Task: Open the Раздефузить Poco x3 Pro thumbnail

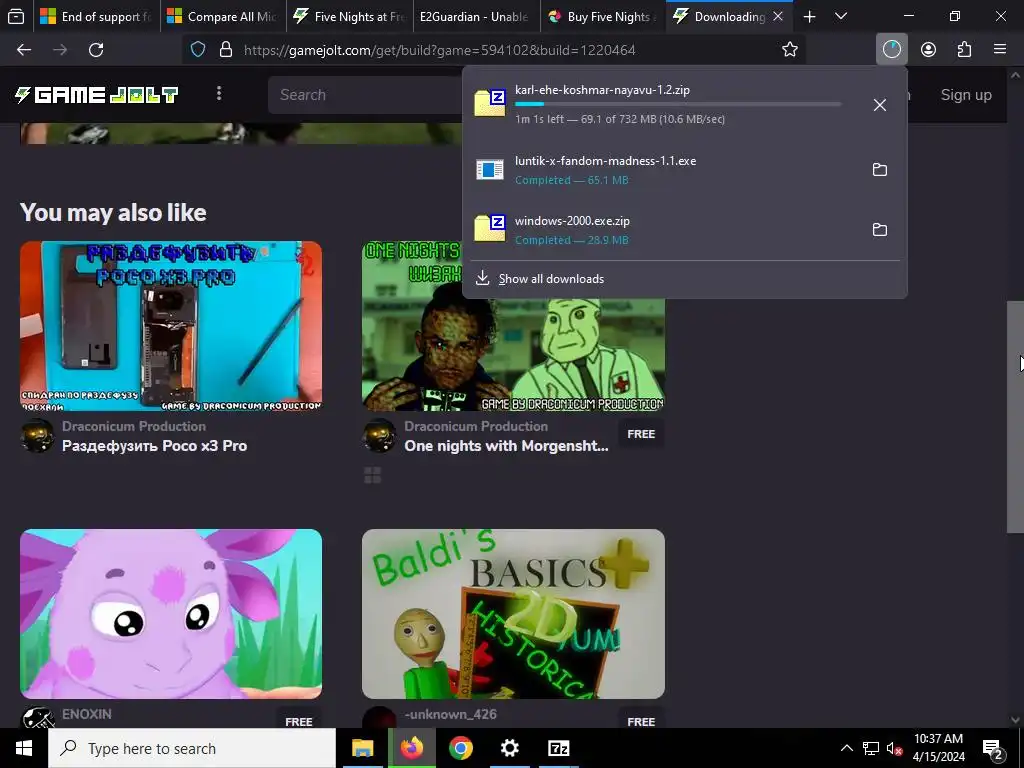Action: pos(171,326)
